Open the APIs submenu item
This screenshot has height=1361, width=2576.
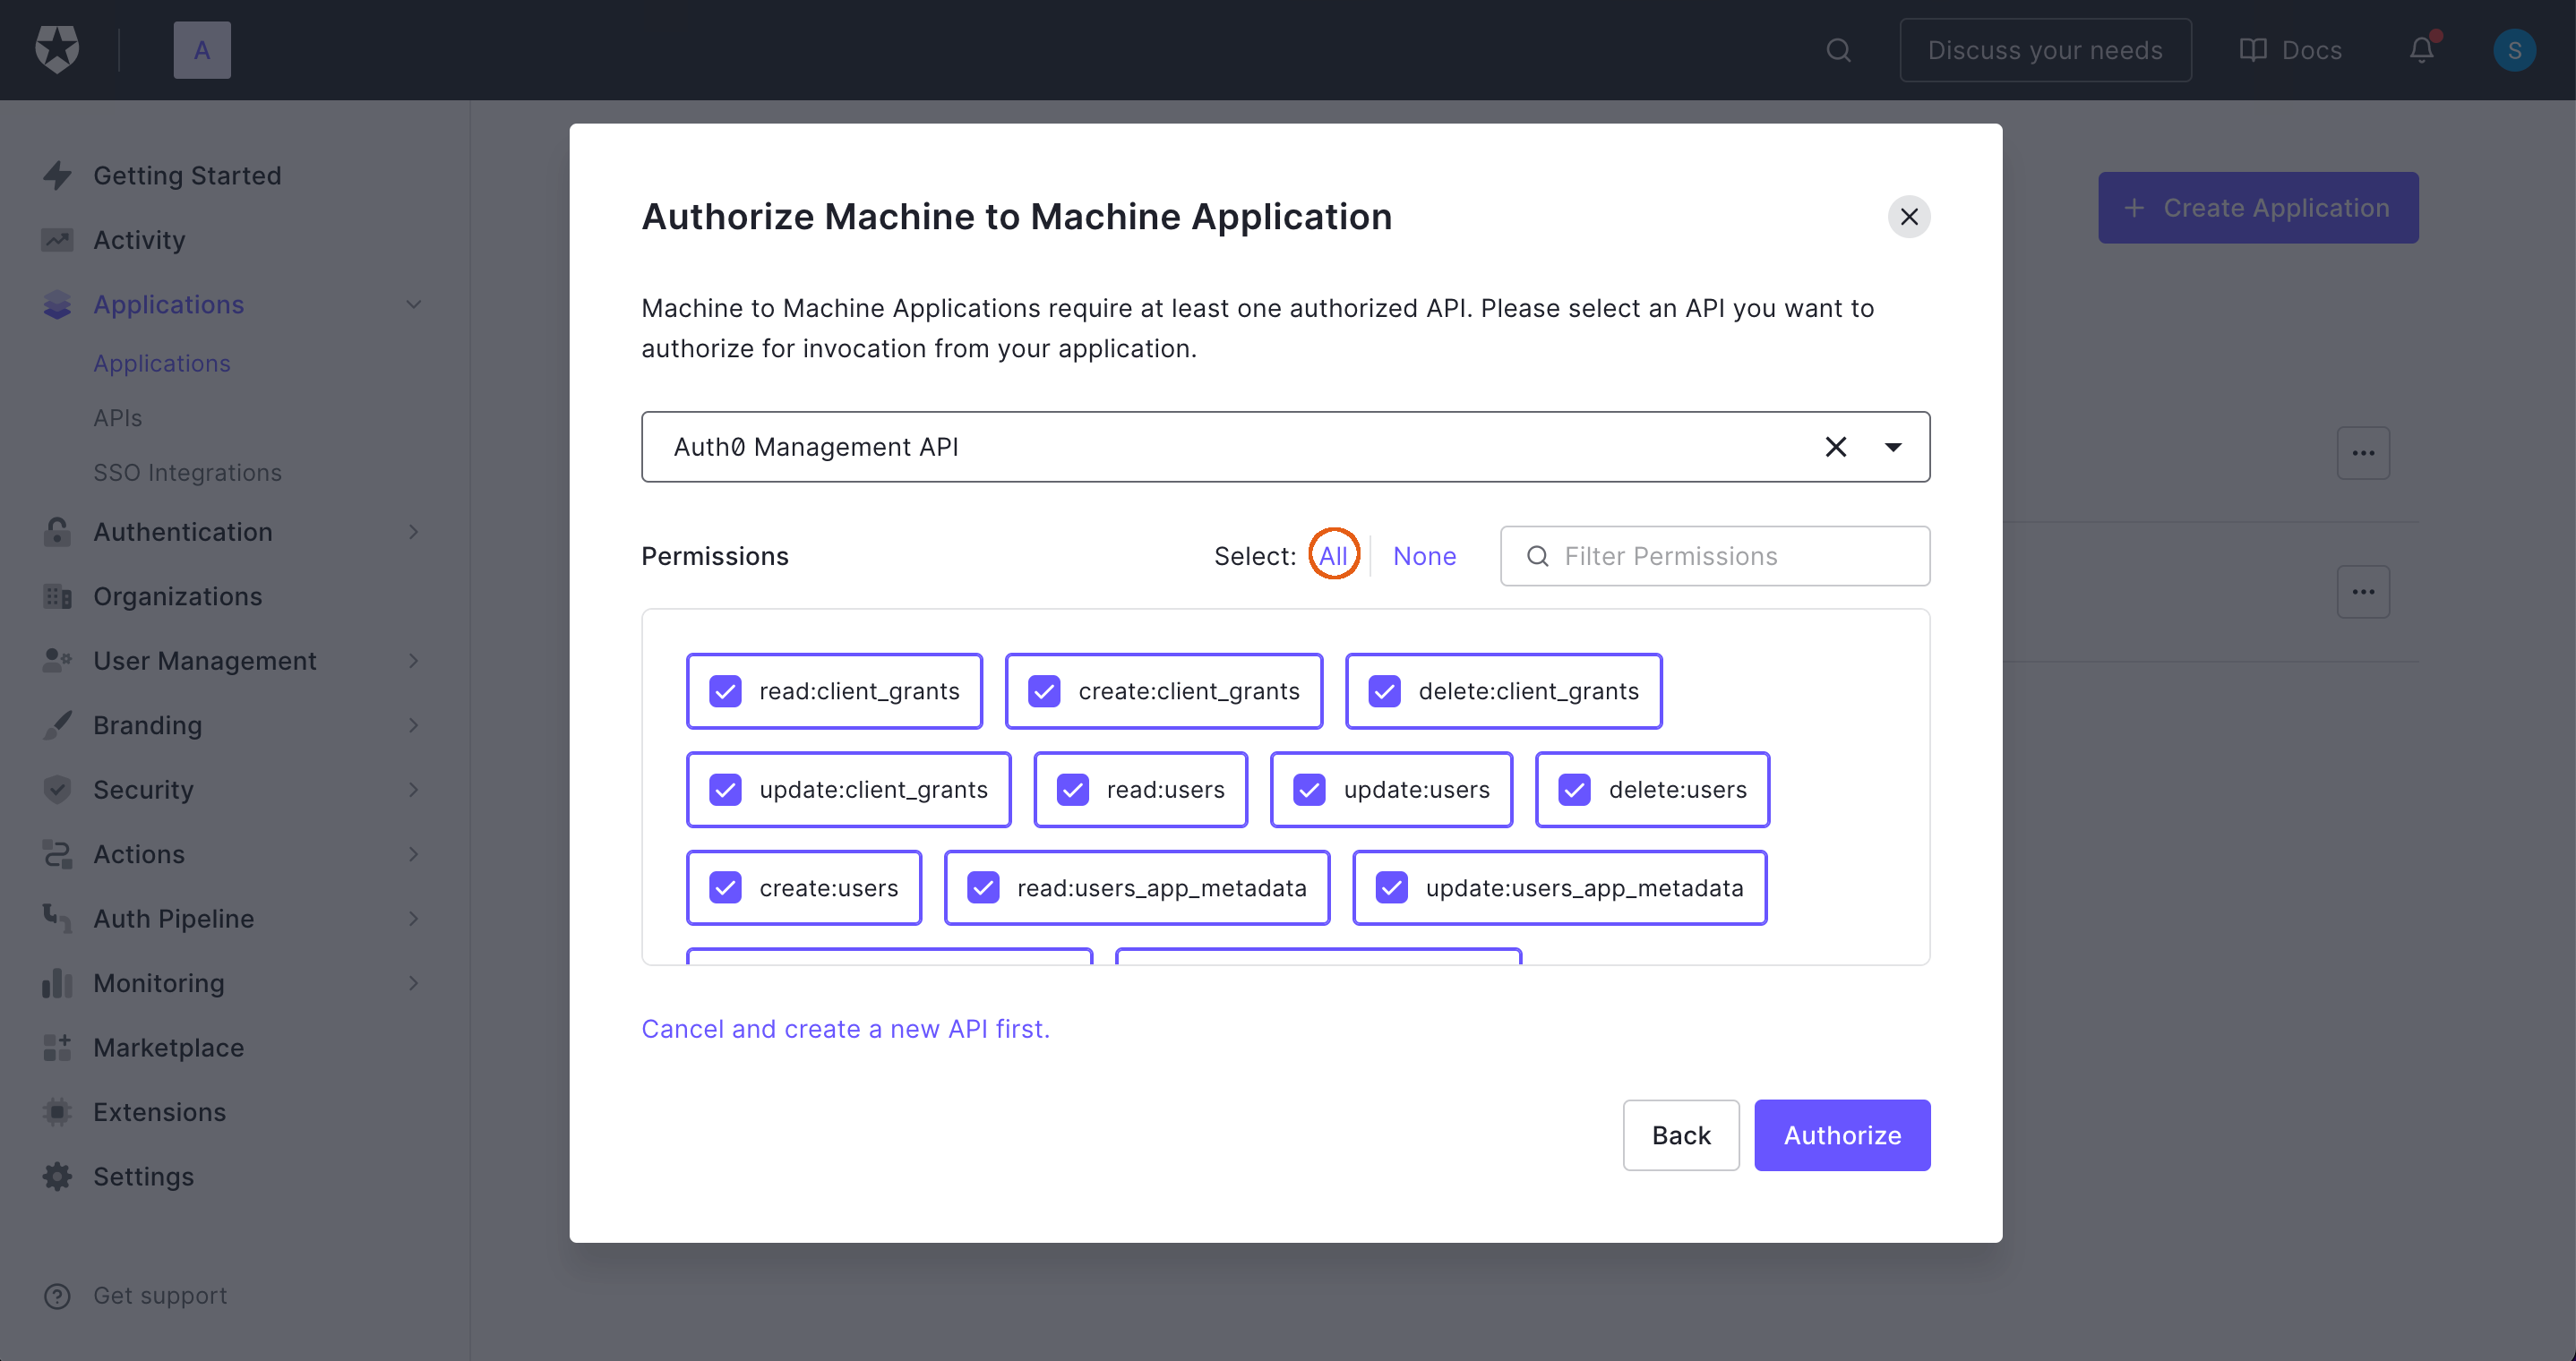point(118,418)
